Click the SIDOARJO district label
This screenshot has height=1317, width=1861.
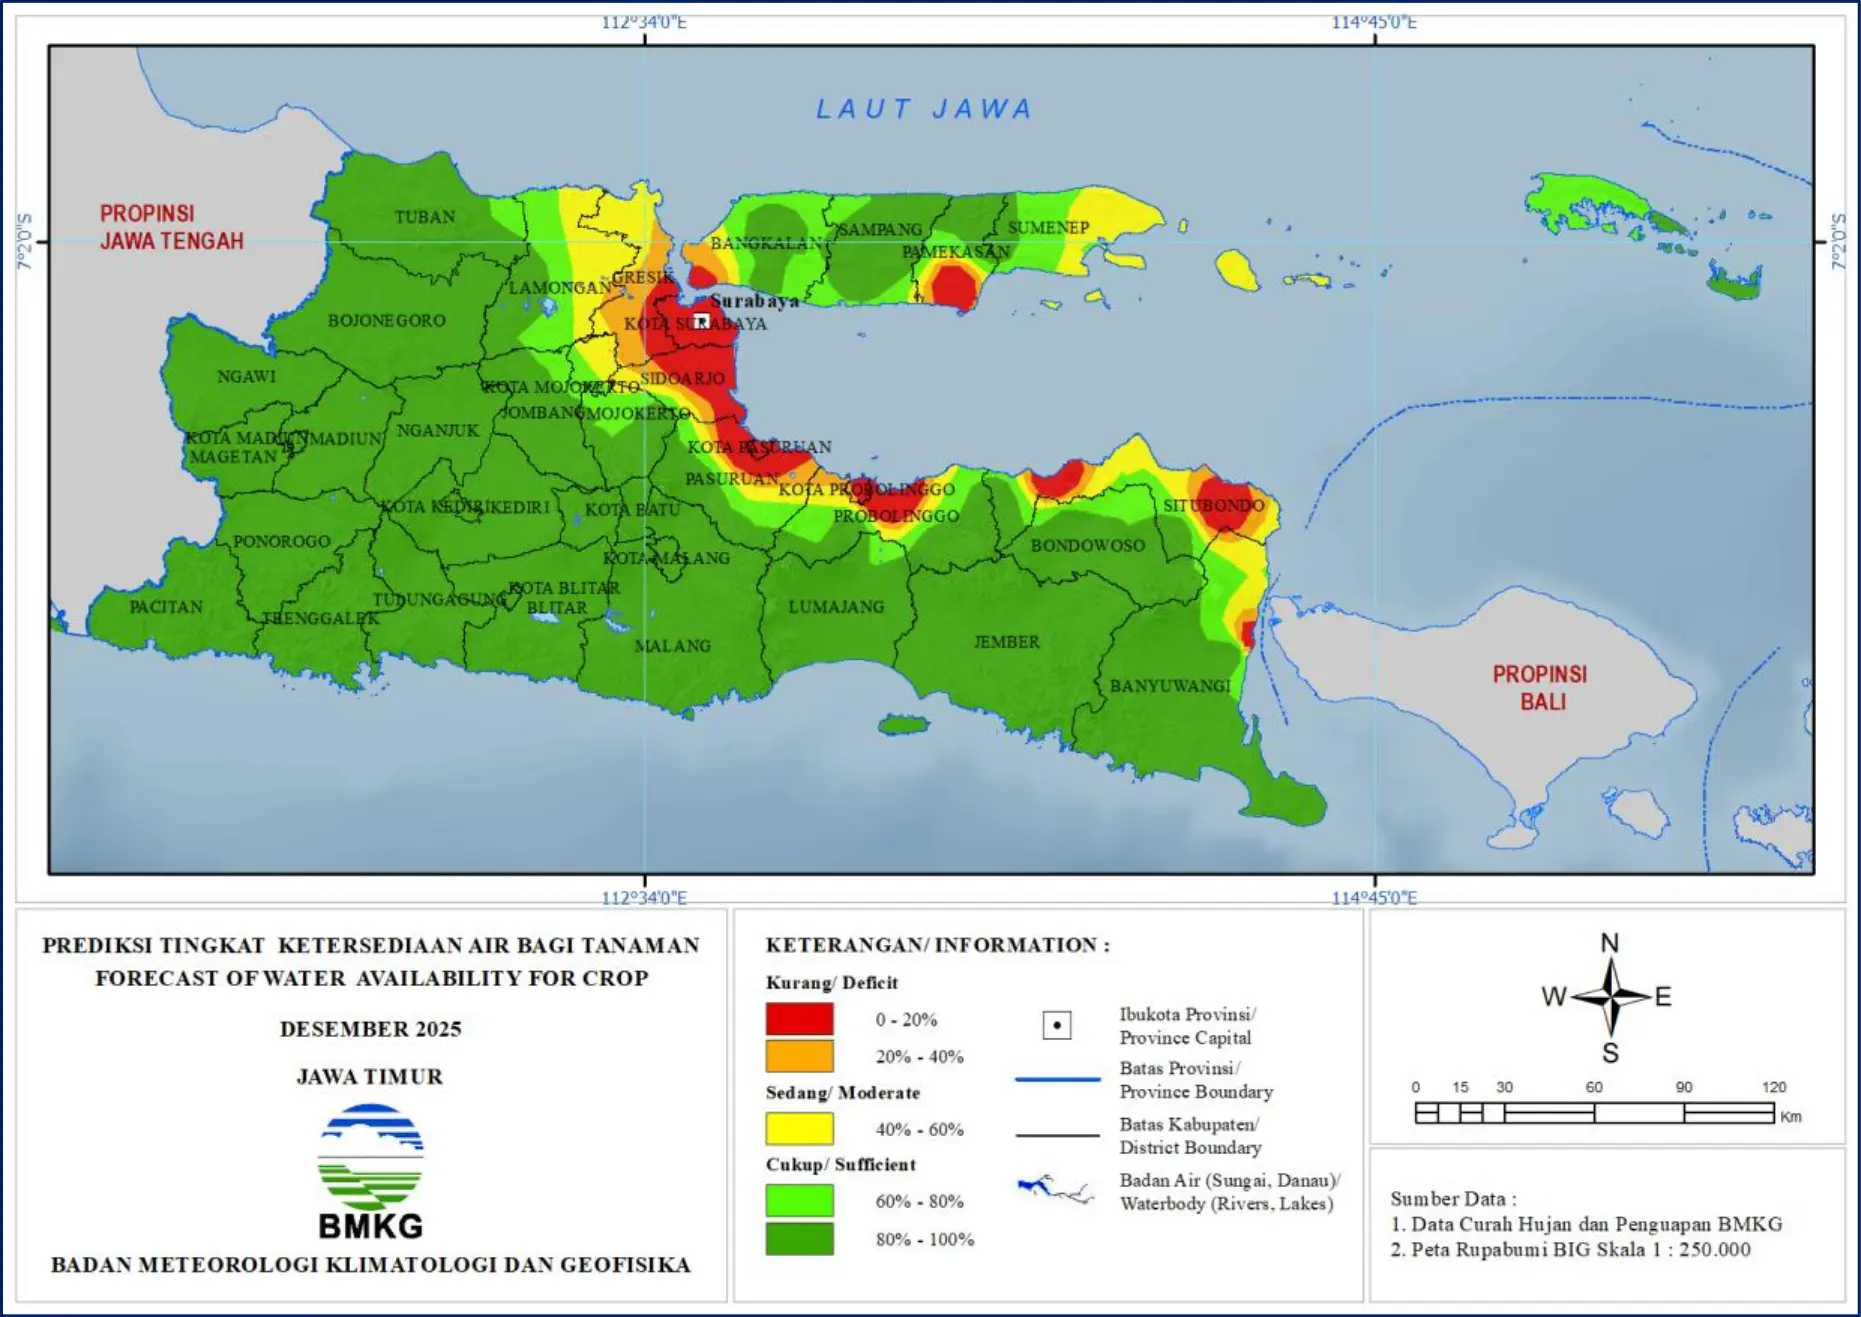point(682,379)
